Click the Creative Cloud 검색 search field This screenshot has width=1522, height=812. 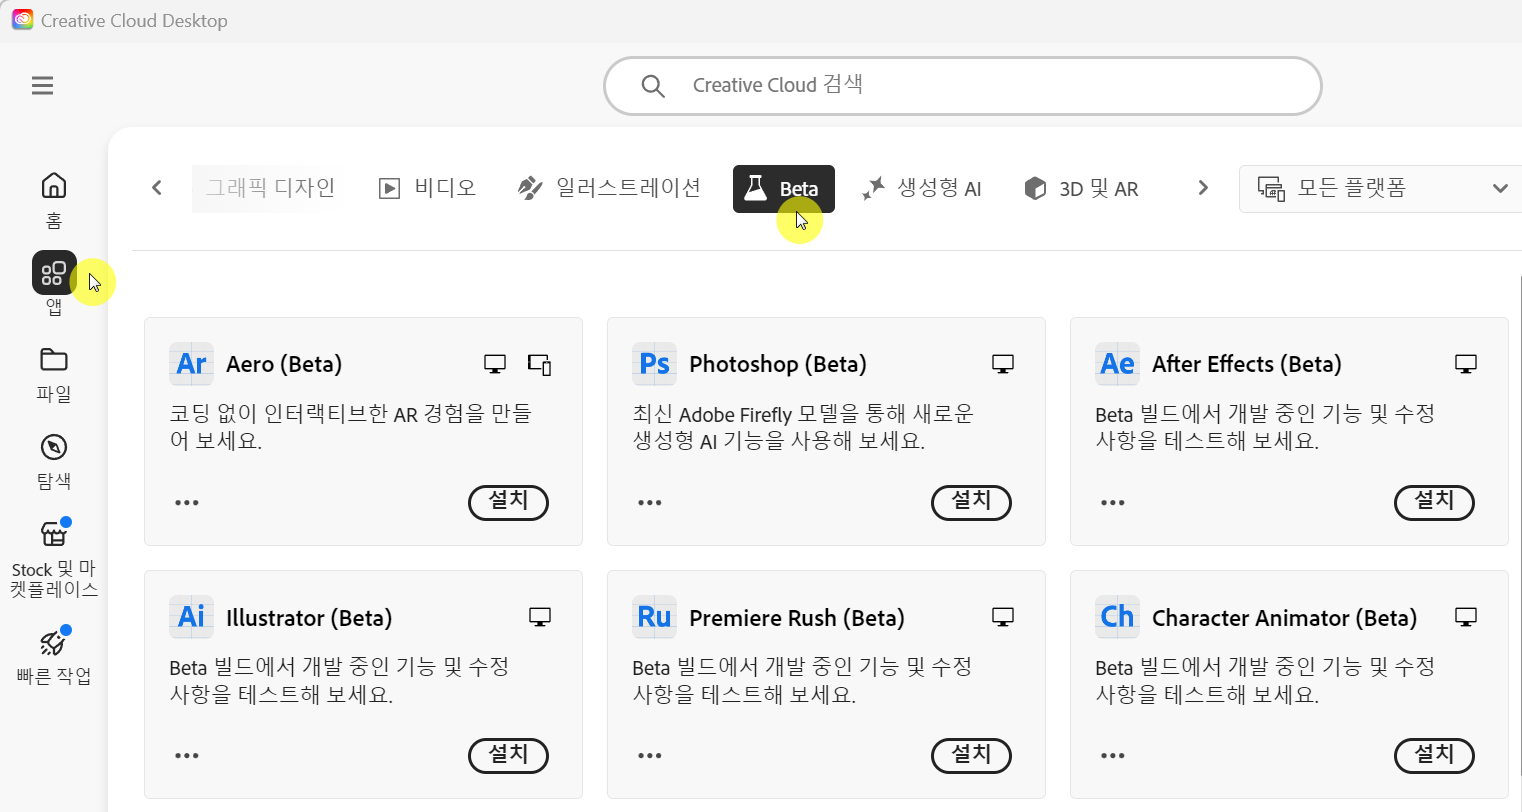(963, 86)
